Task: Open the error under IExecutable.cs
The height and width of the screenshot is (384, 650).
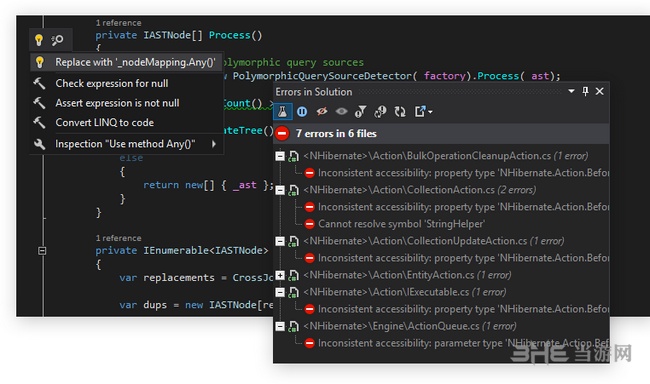Action: click(x=463, y=309)
